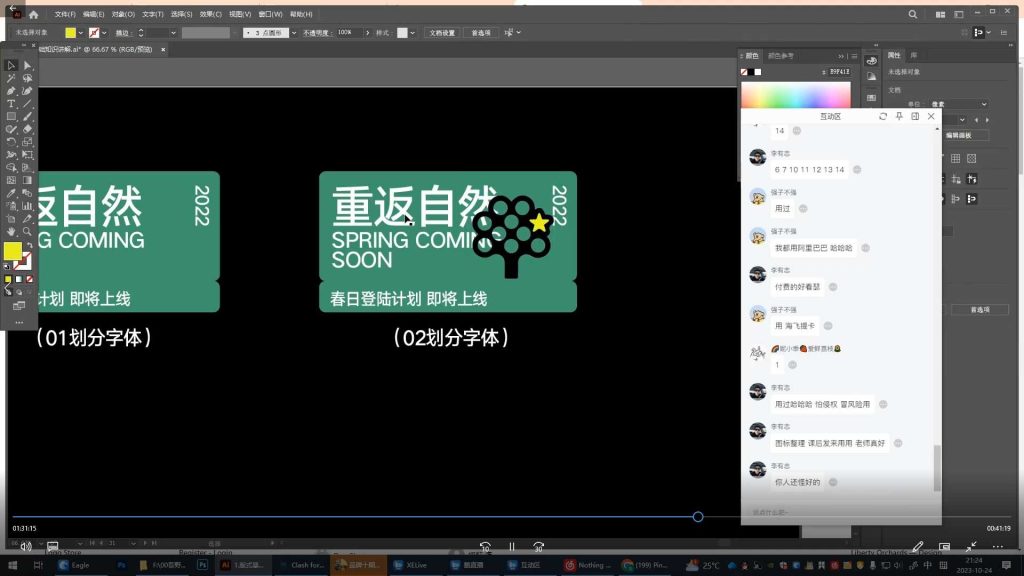
Task: Click the chat panel scrollbar
Action: click(x=937, y=468)
